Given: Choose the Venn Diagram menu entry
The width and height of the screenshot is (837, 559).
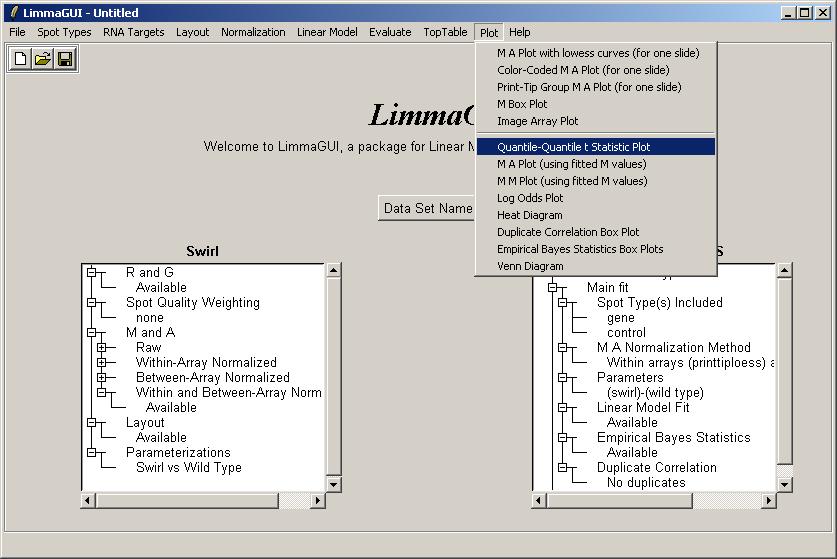Looking at the screenshot, I should pos(530,266).
